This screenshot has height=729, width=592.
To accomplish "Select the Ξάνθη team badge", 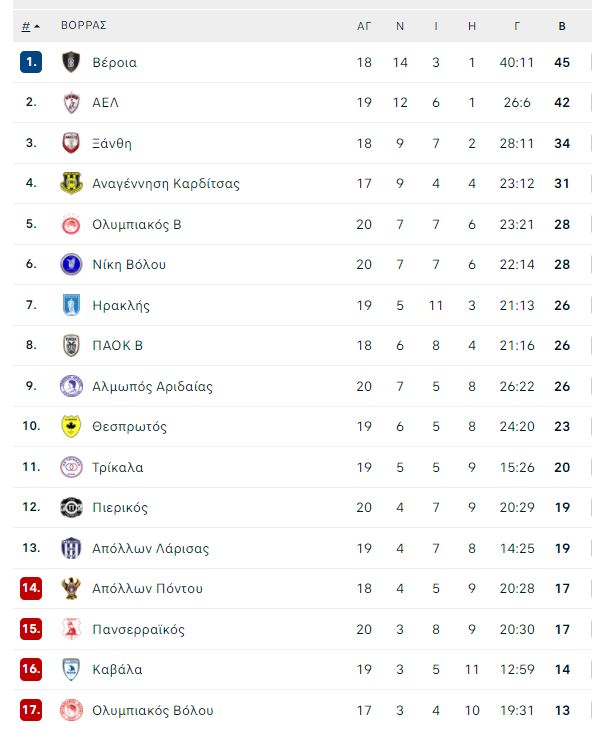I will point(71,143).
